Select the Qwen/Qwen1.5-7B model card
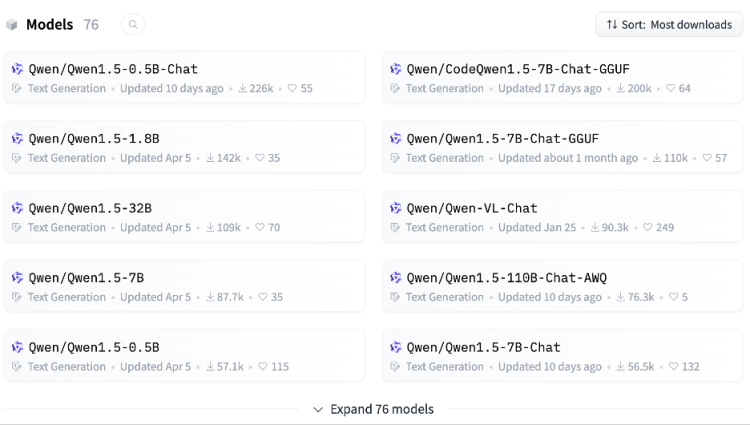 pyautogui.click(x=184, y=286)
